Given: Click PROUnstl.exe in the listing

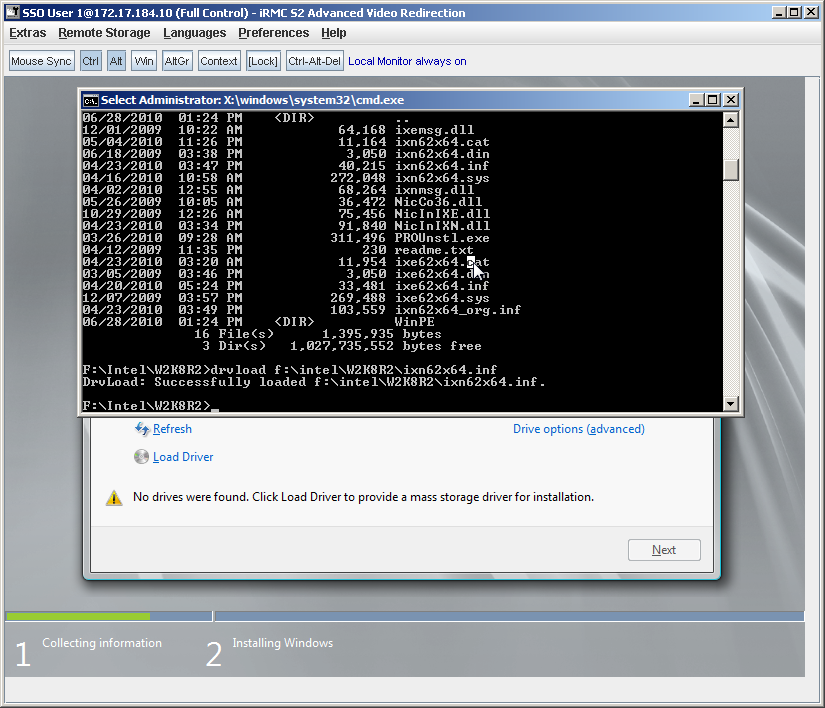Looking at the screenshot, I should [442, 238].
